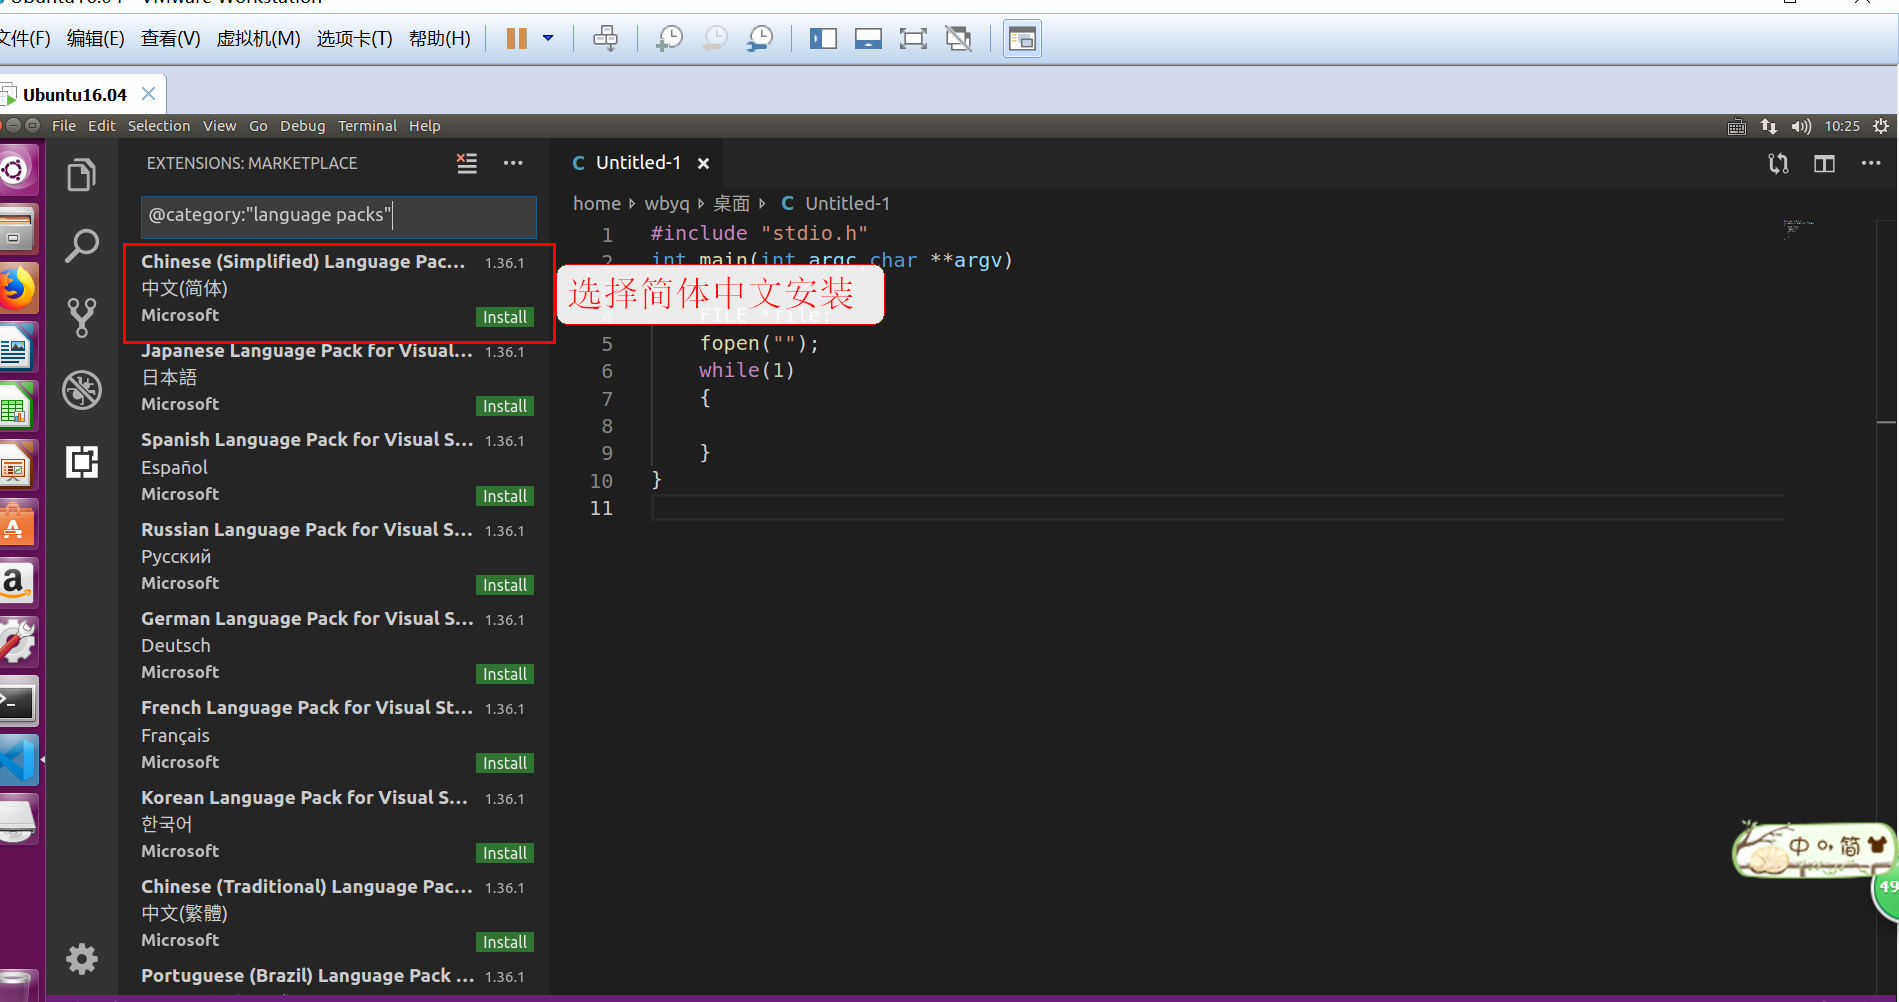Install the Japanese Language Pack
This screenshot has height=1002, width=1899.
(x=505, y=406)
